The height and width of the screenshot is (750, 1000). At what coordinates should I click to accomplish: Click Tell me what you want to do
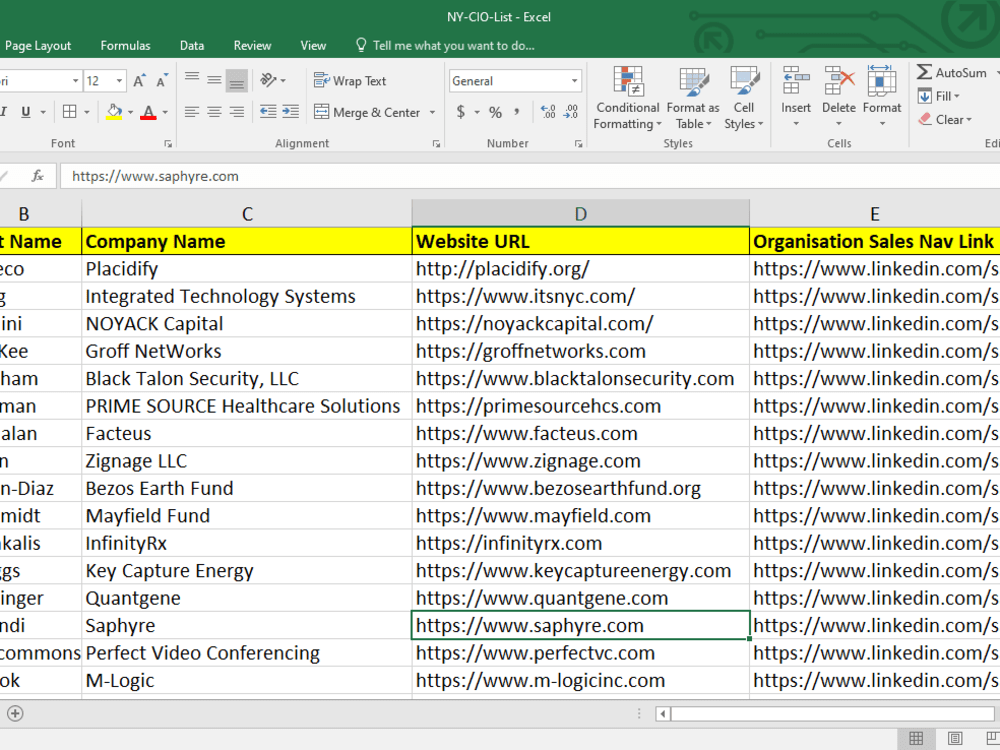point(445,45)
